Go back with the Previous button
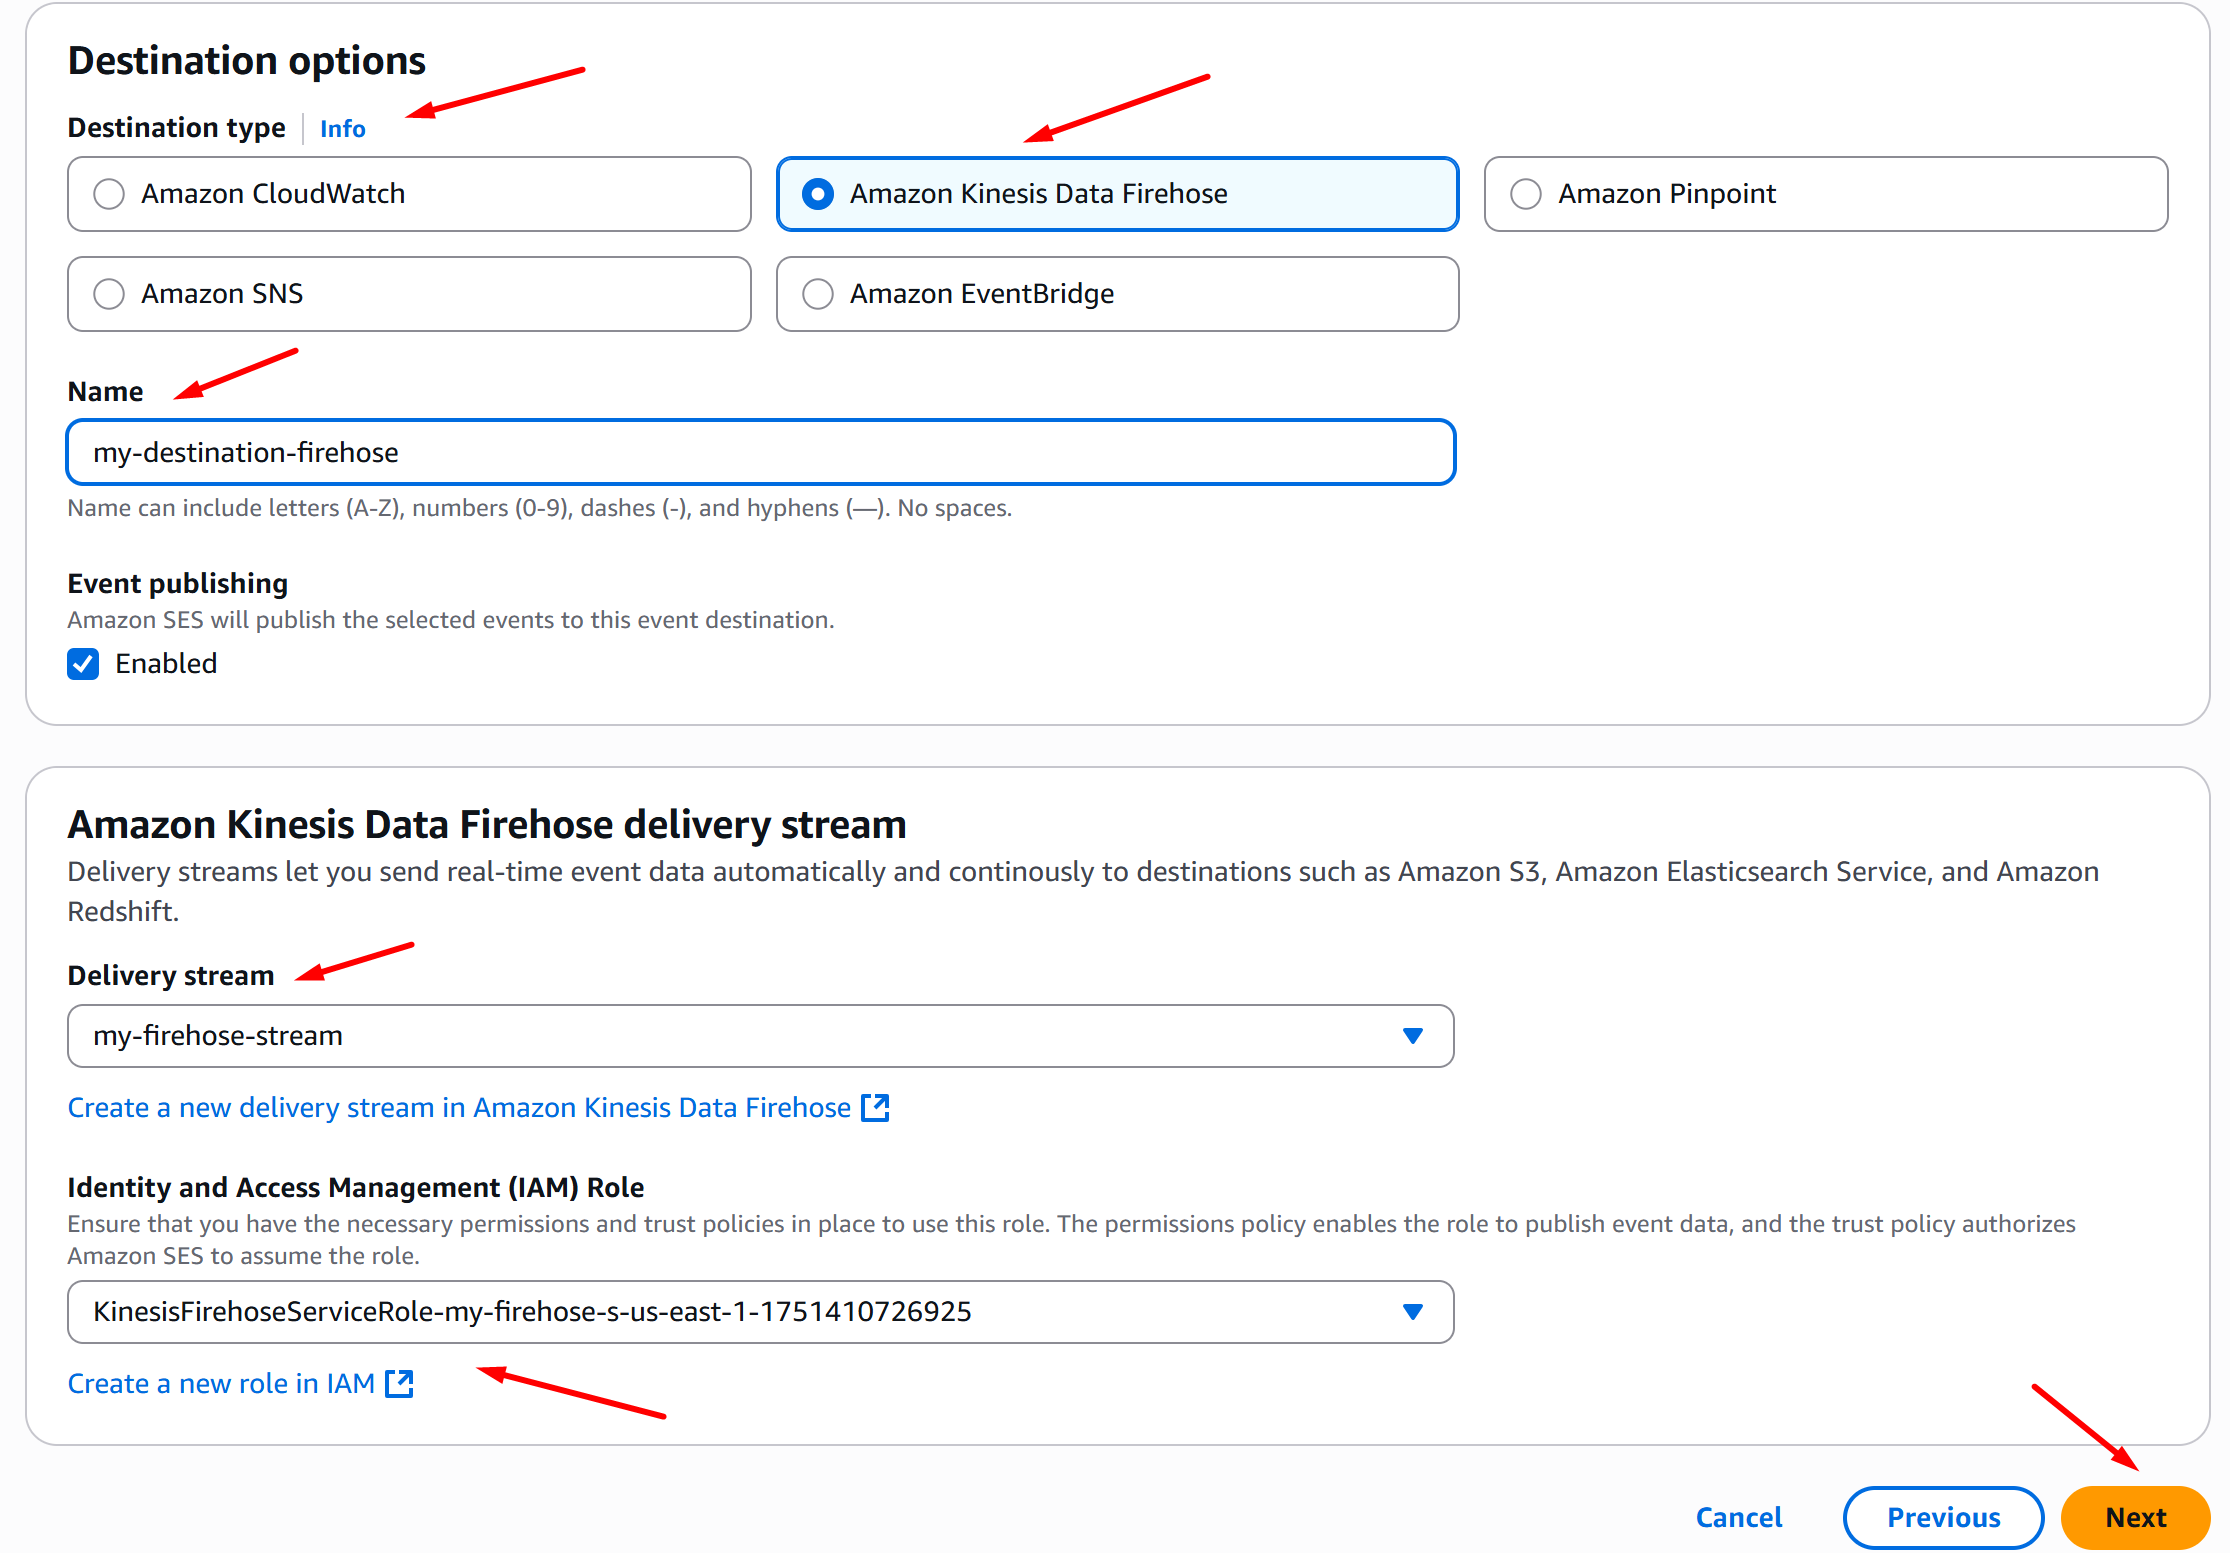2230x1553 pixels. (1942, 1518)
